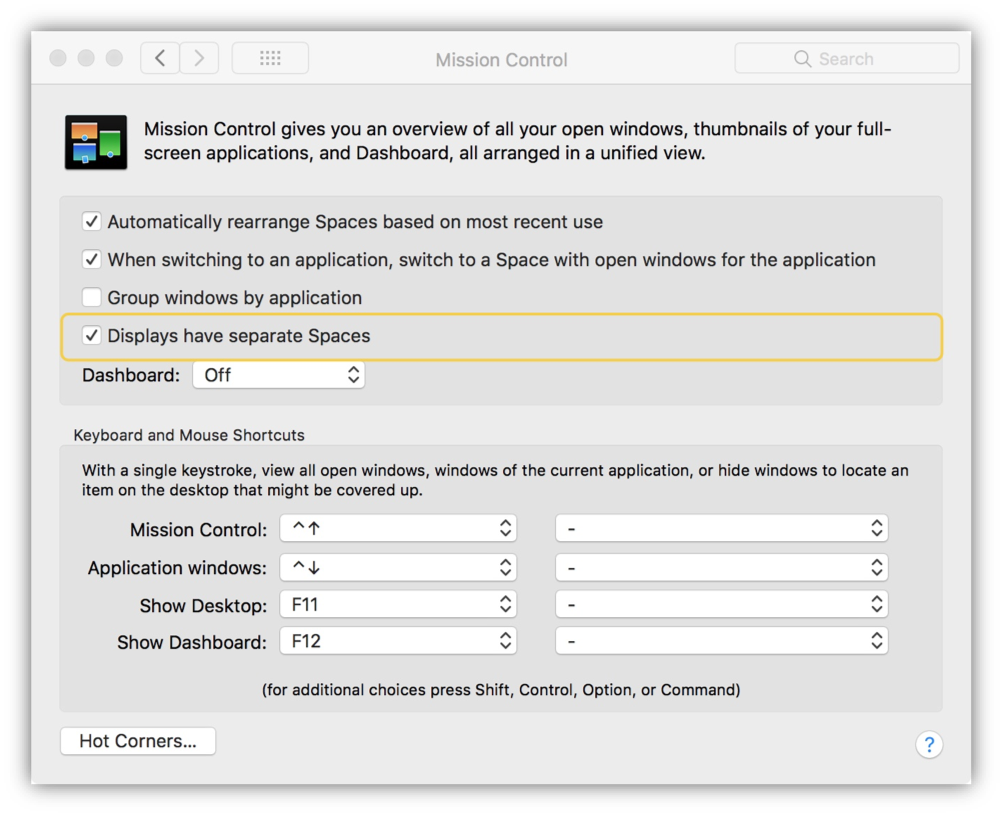Open Application windows mouse shortcut dropdown
The width and height of the screenshot is (1002, 814).
coord(721,568)
